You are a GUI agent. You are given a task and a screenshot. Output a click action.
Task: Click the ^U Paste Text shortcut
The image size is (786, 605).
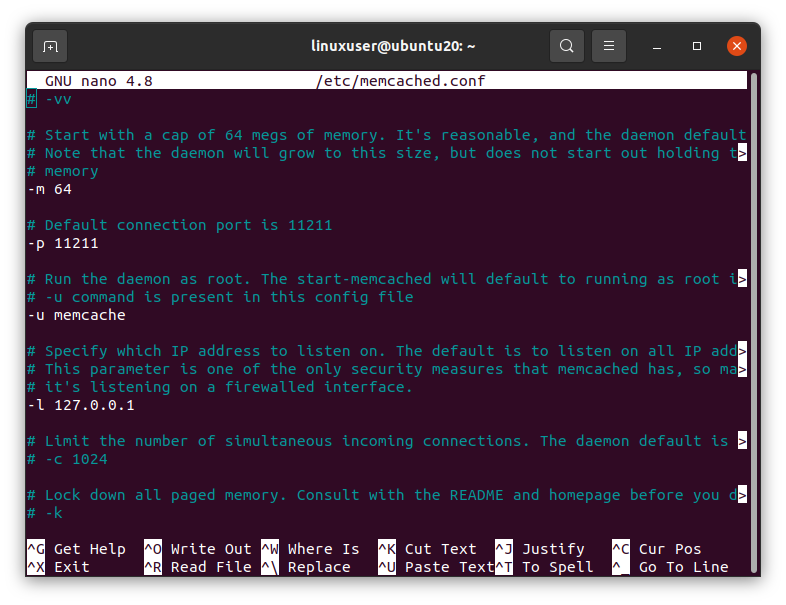(x=436, y=567)
